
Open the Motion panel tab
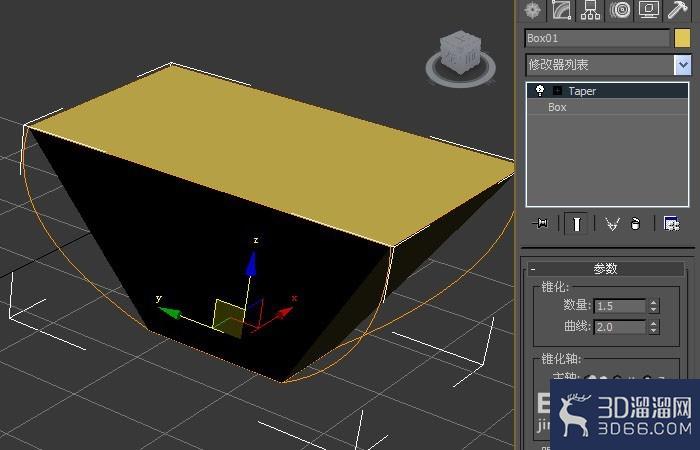click(620, 10)
